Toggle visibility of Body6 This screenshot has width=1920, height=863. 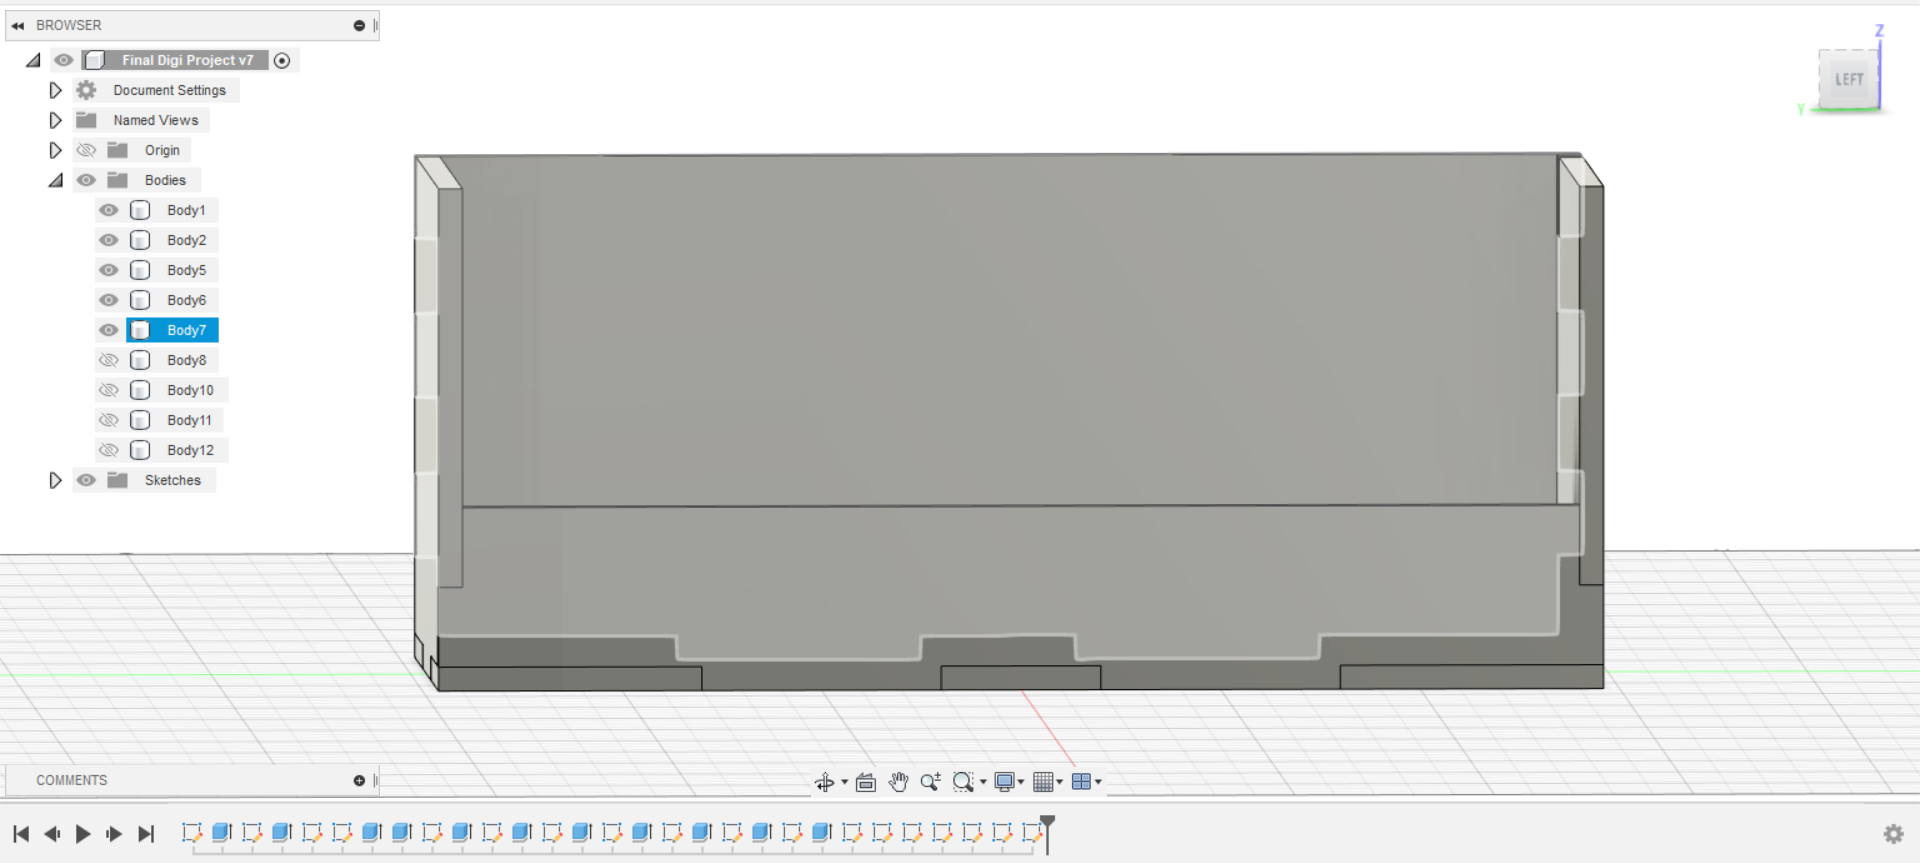point(109,300)
